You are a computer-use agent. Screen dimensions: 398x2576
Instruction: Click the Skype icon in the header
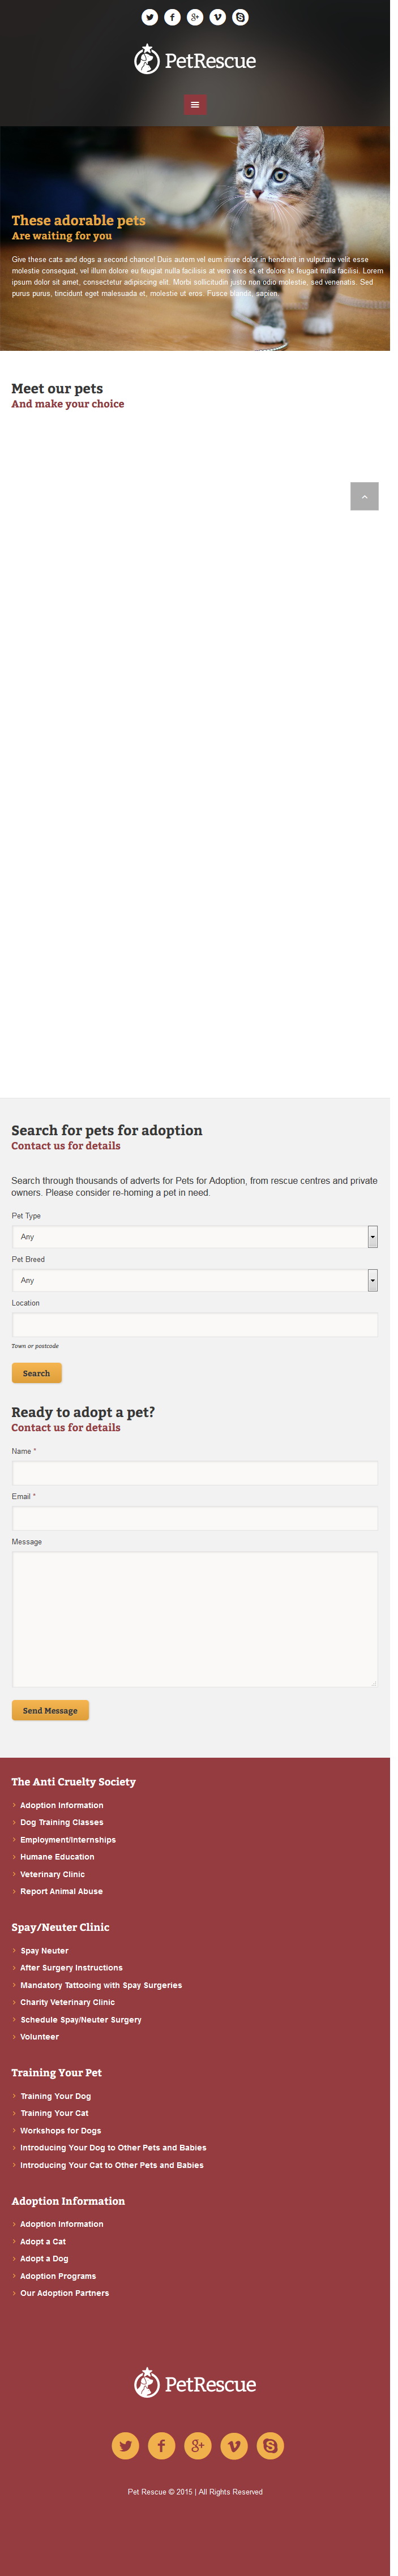point(240,17)
